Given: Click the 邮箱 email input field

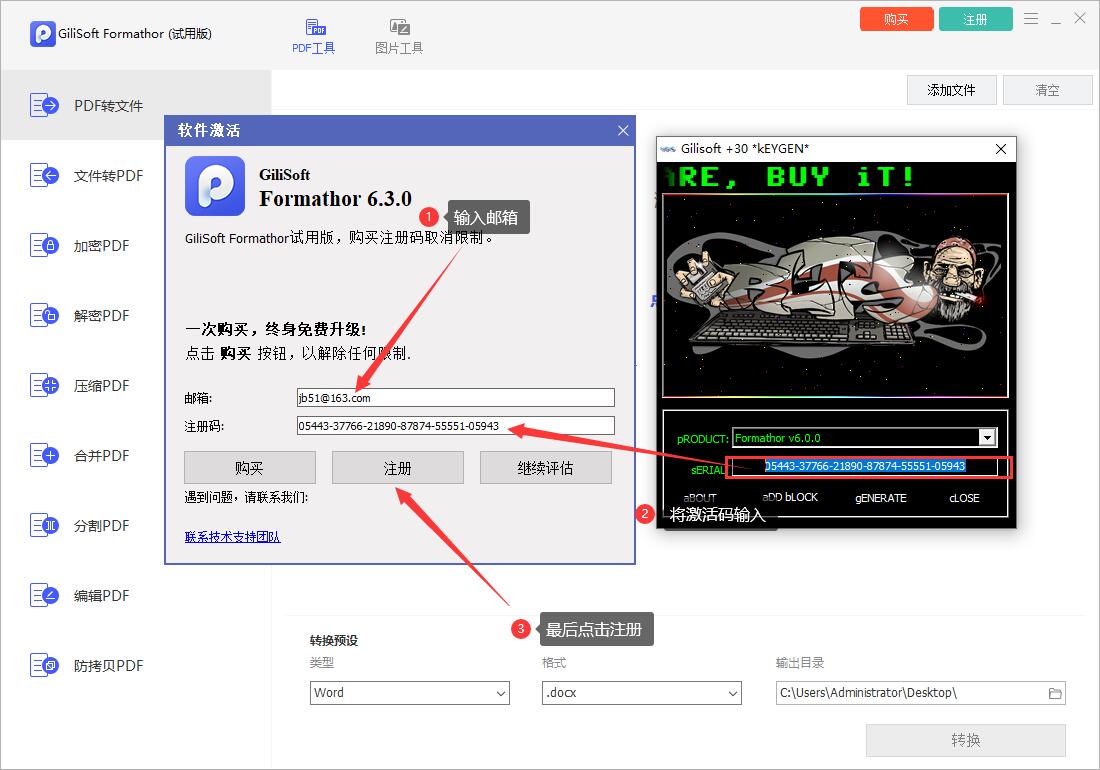Looking at the screenshot, I should (455, 397).
